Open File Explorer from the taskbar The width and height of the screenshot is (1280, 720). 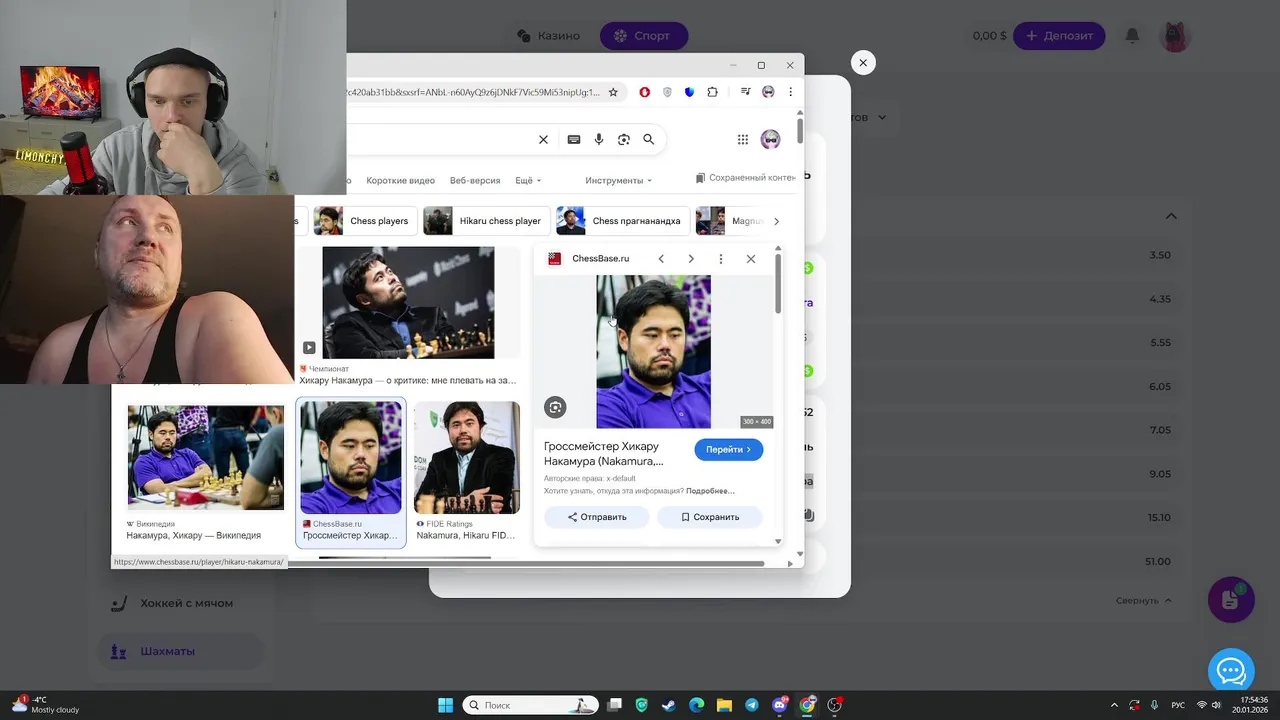pyautogui.click(x=724, y=705)
